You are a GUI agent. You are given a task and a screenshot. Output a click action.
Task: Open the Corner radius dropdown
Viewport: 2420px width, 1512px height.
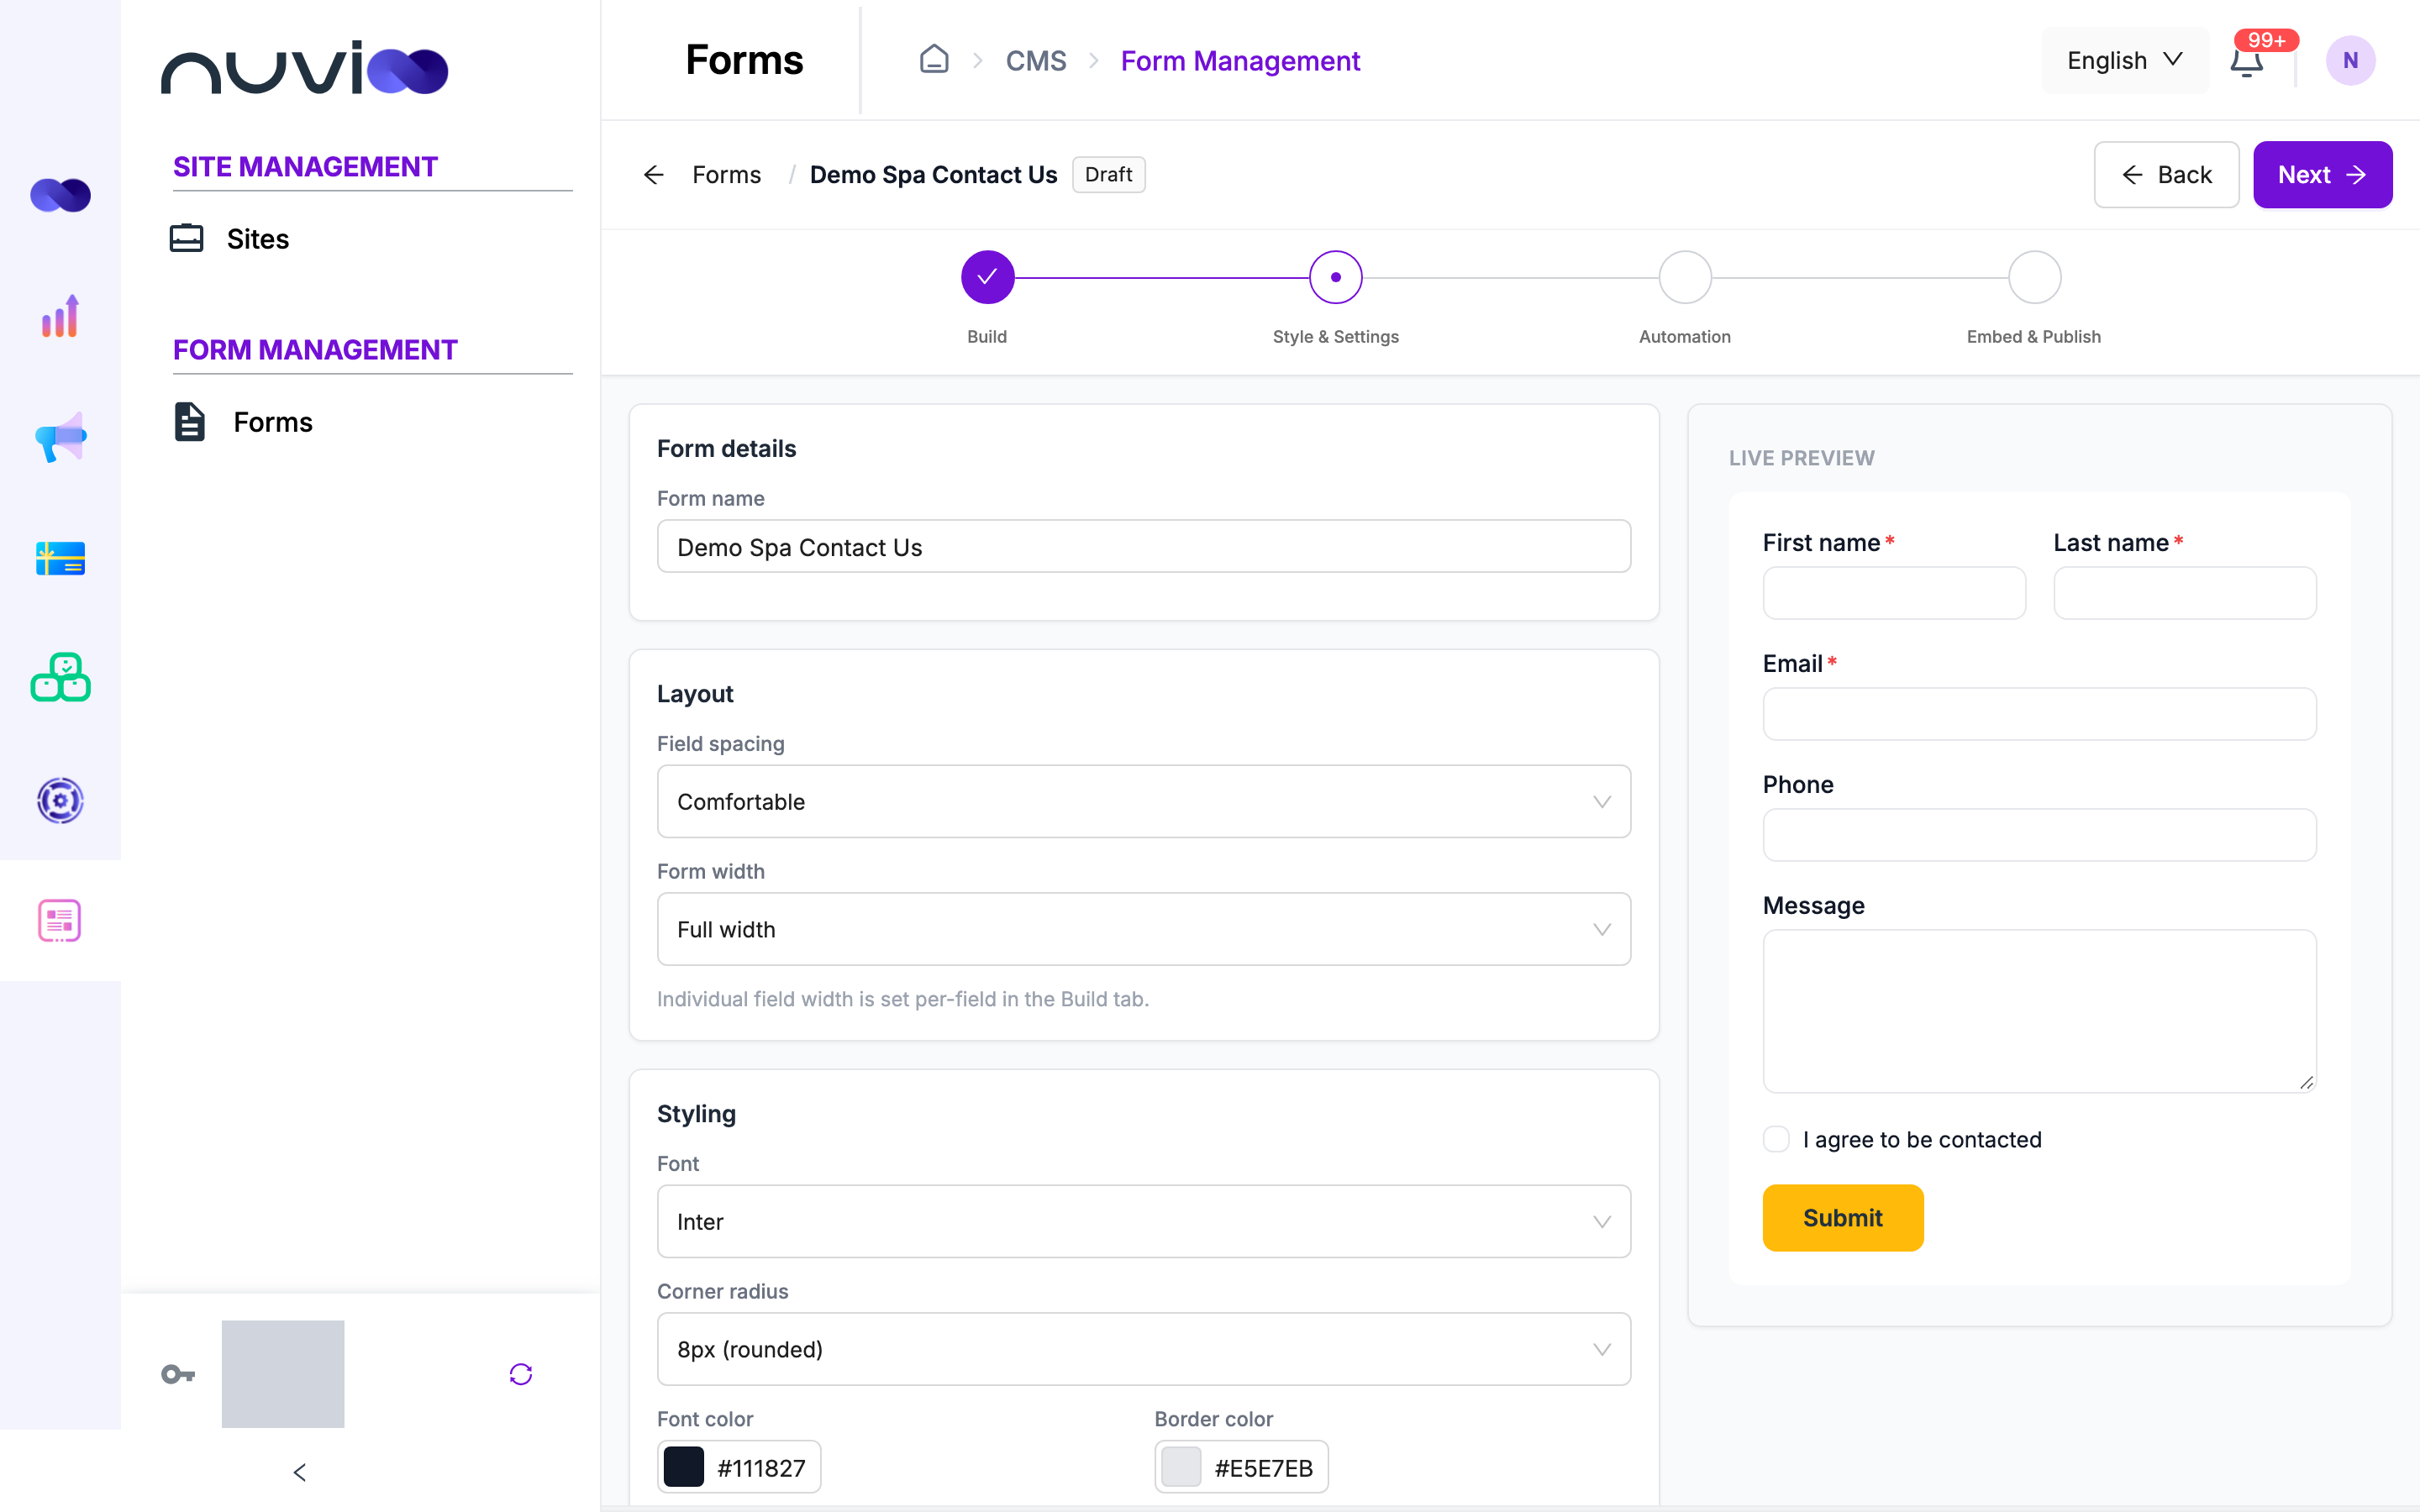click(x=1144, y=1349)
